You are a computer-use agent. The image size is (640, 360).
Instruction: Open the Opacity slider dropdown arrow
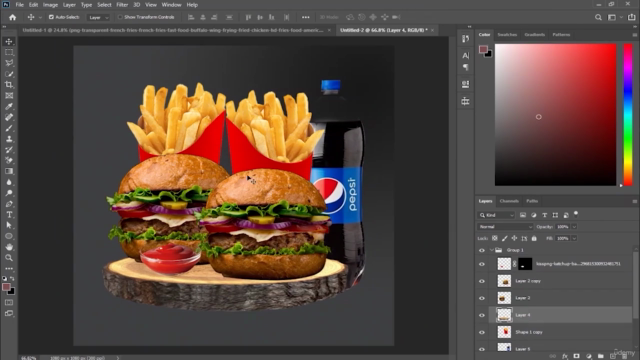[574, 227]
